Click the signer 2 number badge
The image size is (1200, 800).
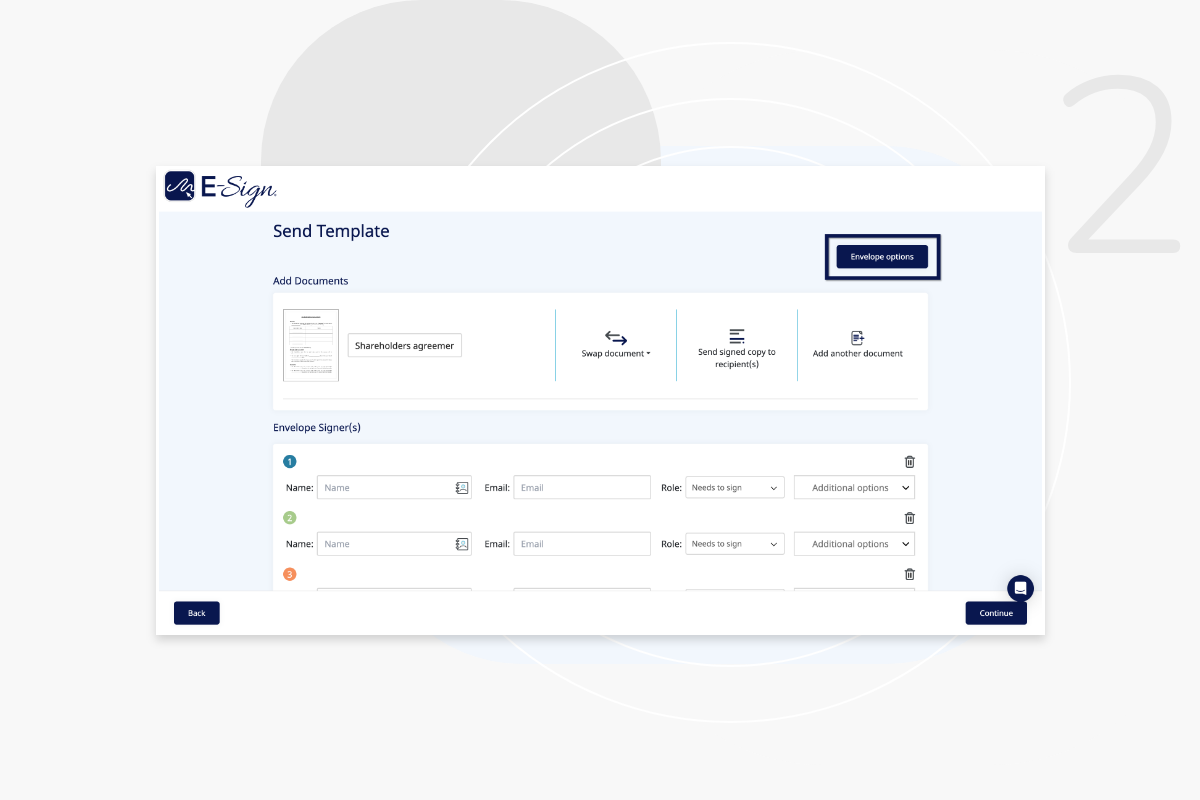(x=290, y=517)
